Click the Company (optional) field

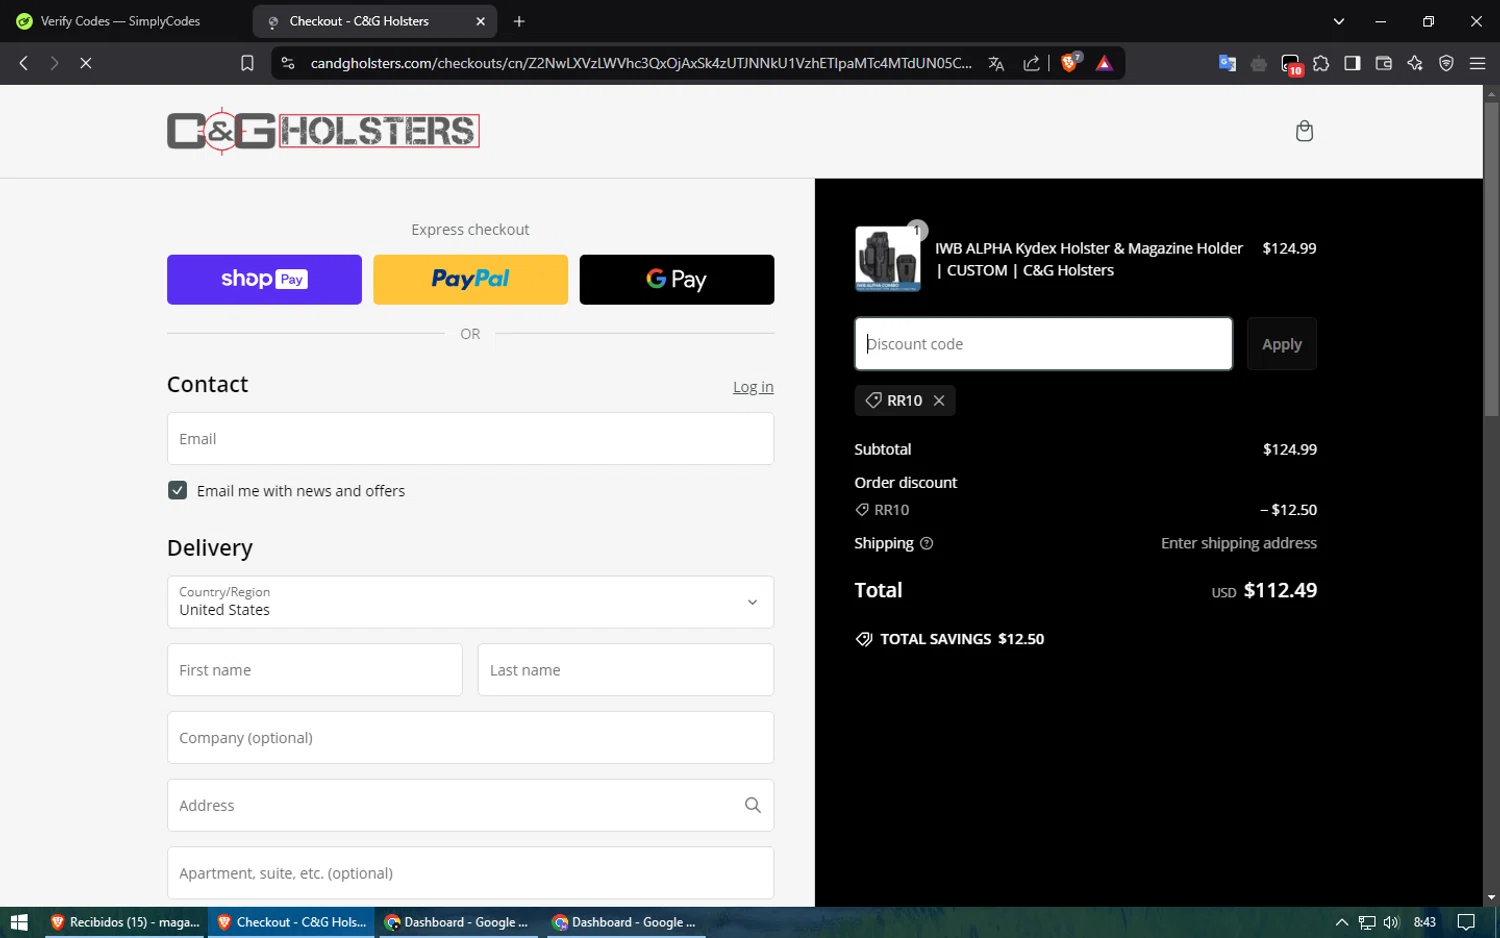click(x=470, y=738)
